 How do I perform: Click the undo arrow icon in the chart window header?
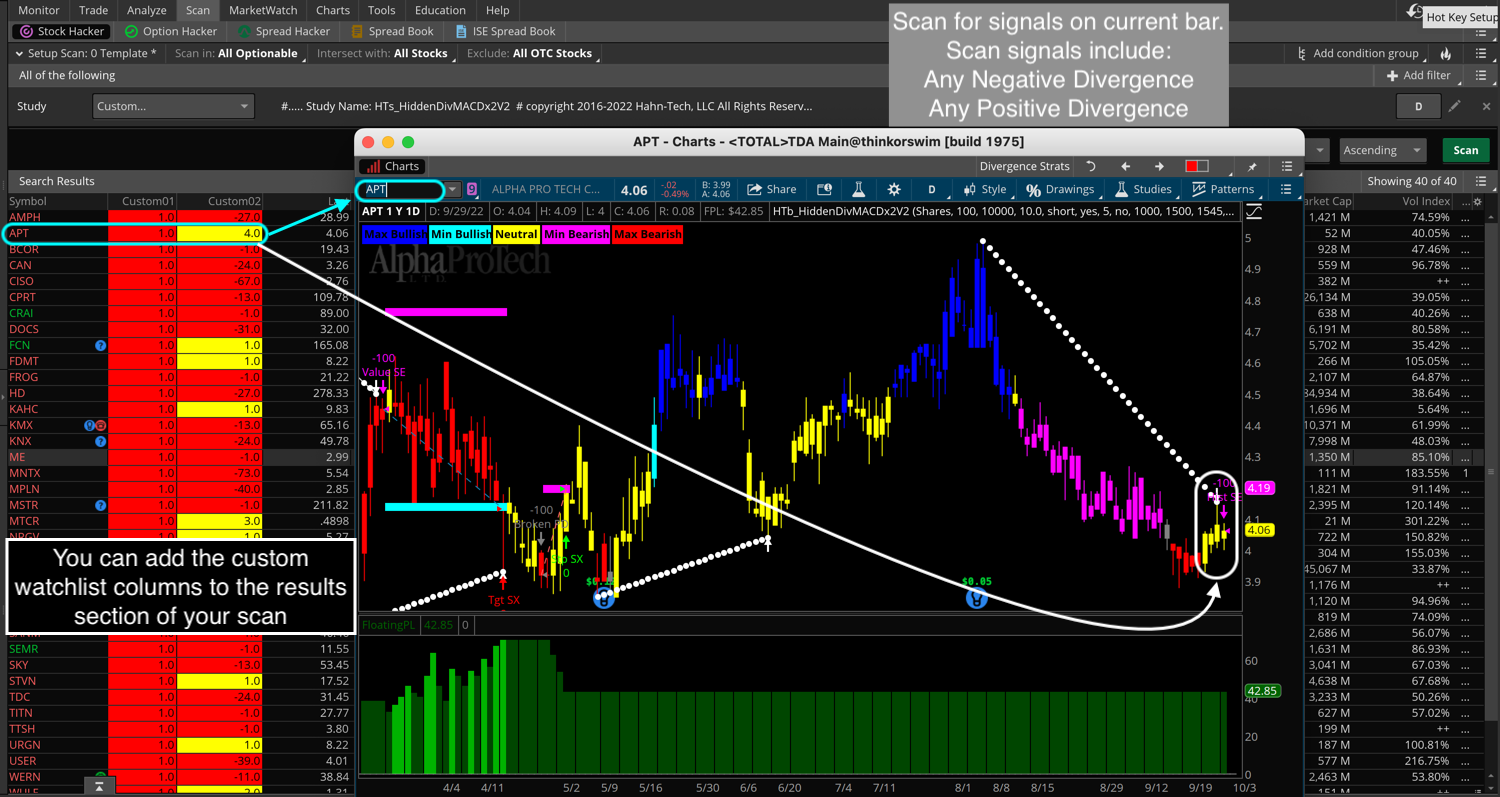pos(1091,166)
